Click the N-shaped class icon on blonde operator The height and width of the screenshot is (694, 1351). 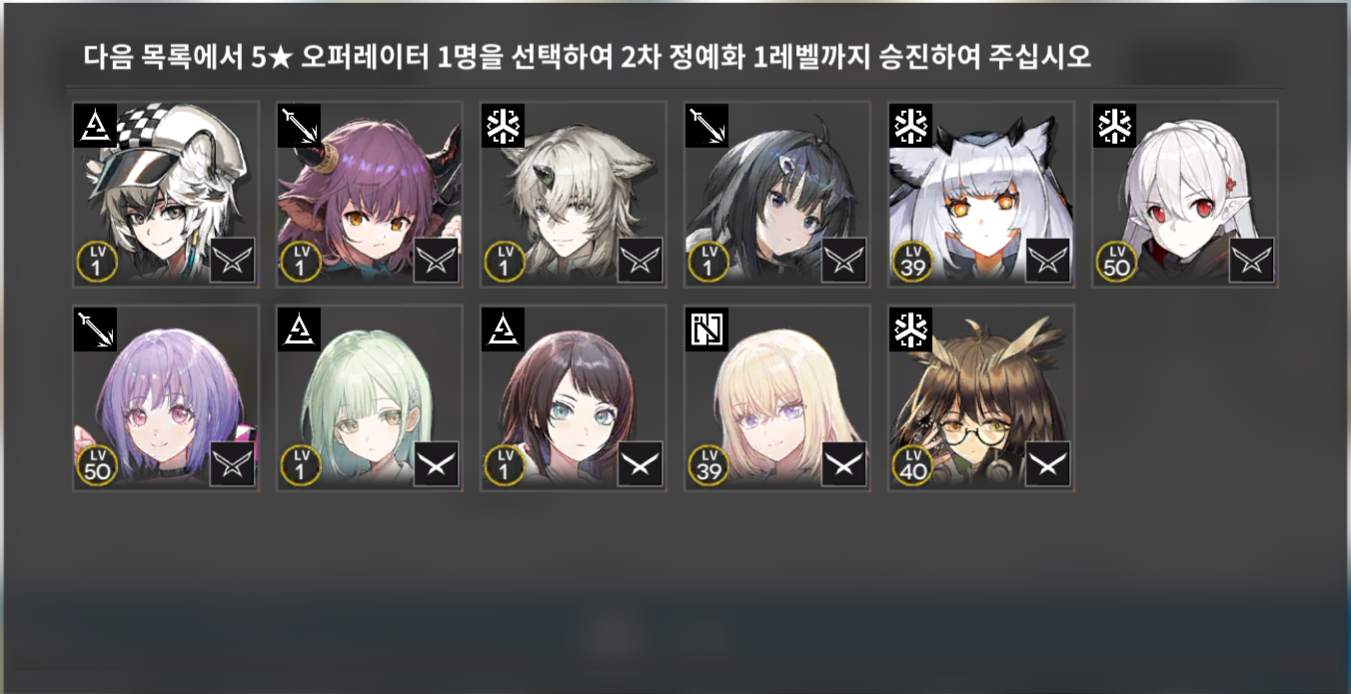706,329
